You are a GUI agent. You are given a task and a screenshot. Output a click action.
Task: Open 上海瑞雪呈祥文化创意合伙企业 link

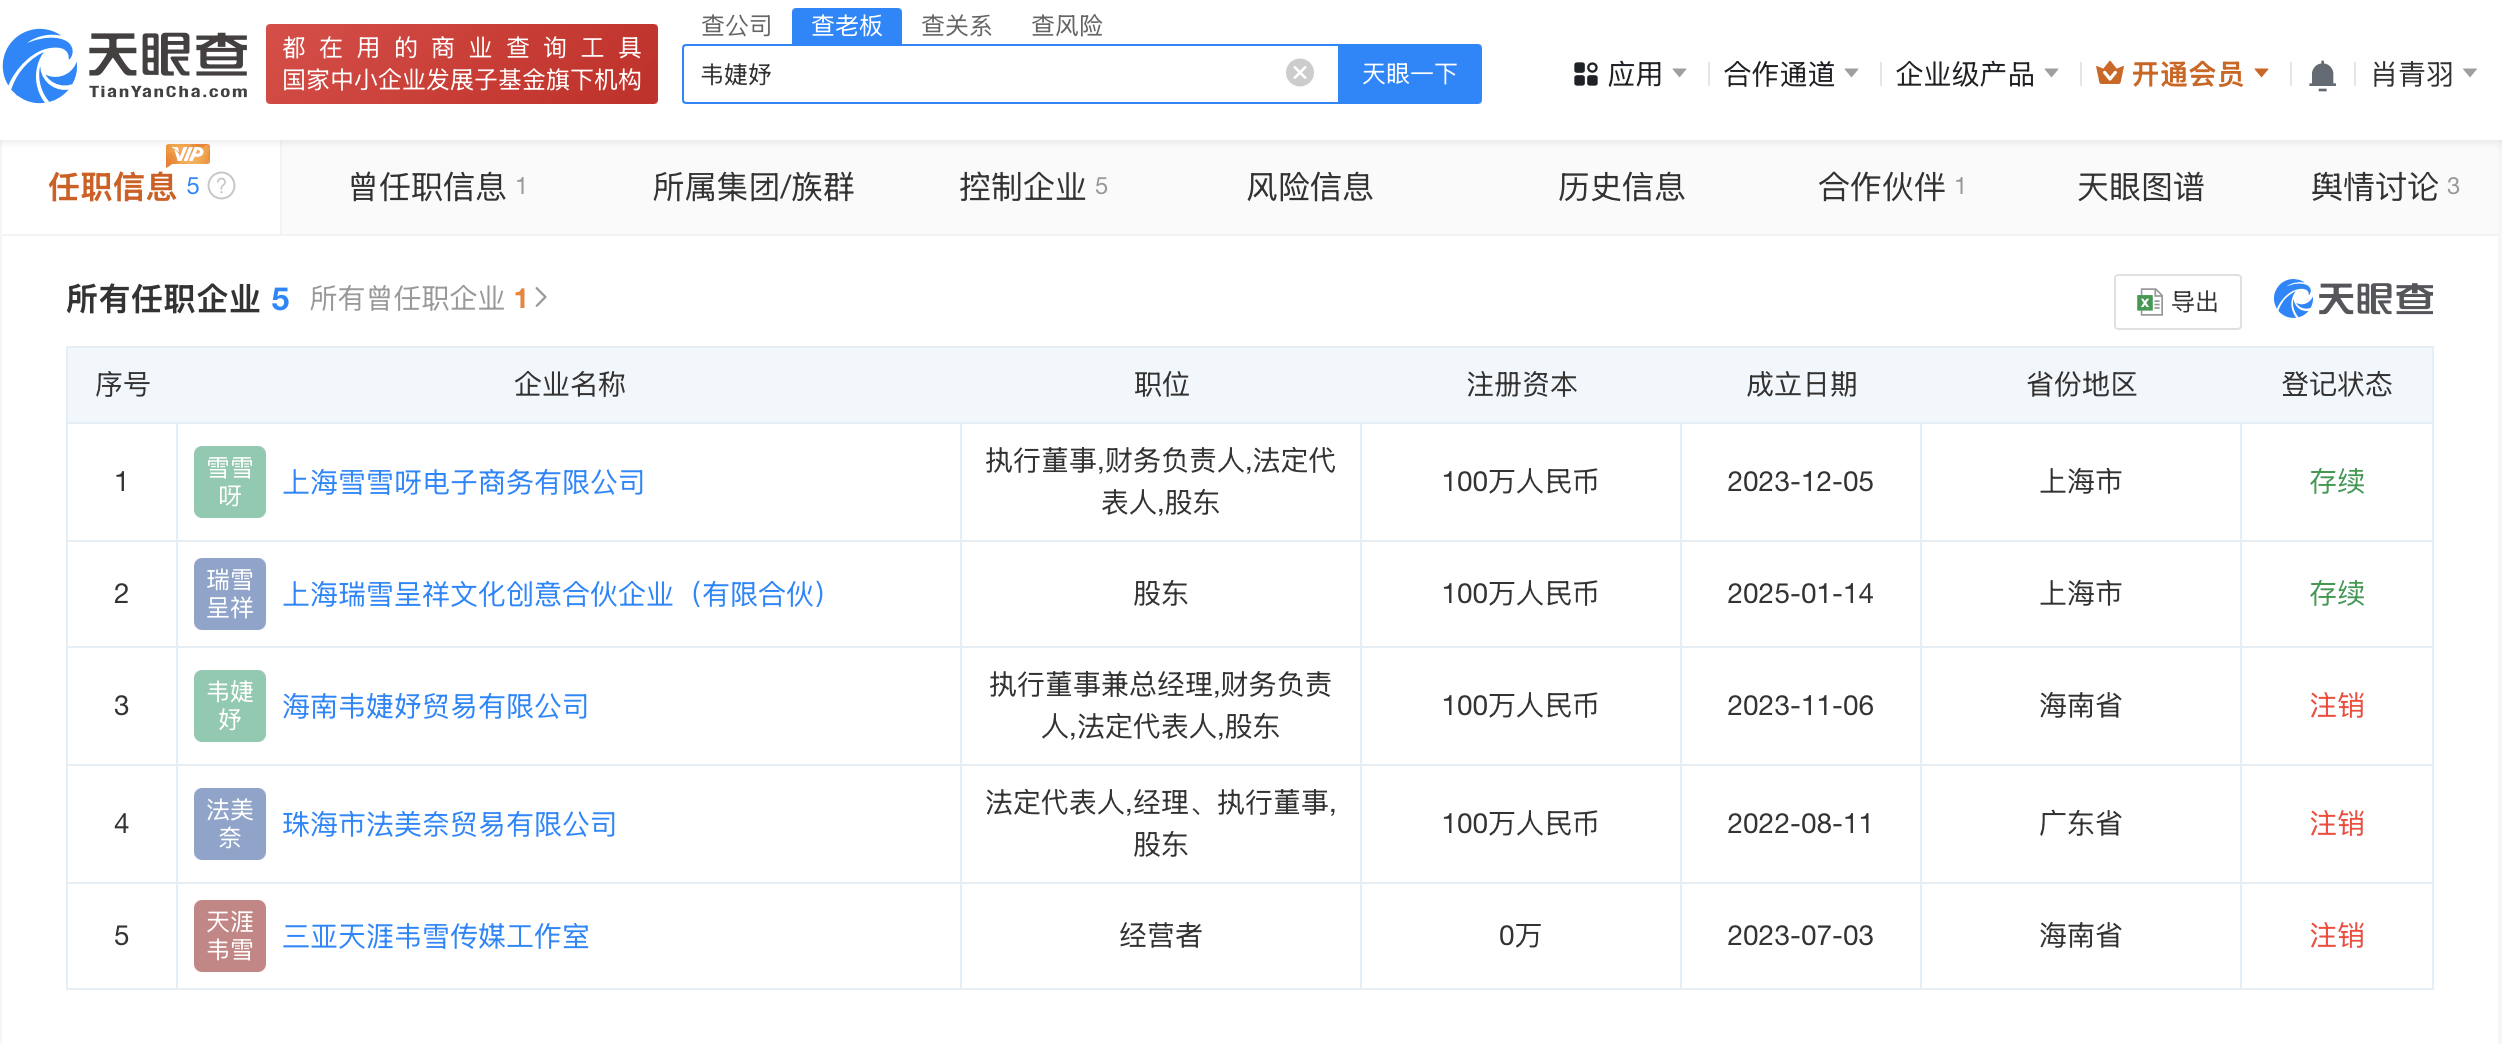[554, 594]
